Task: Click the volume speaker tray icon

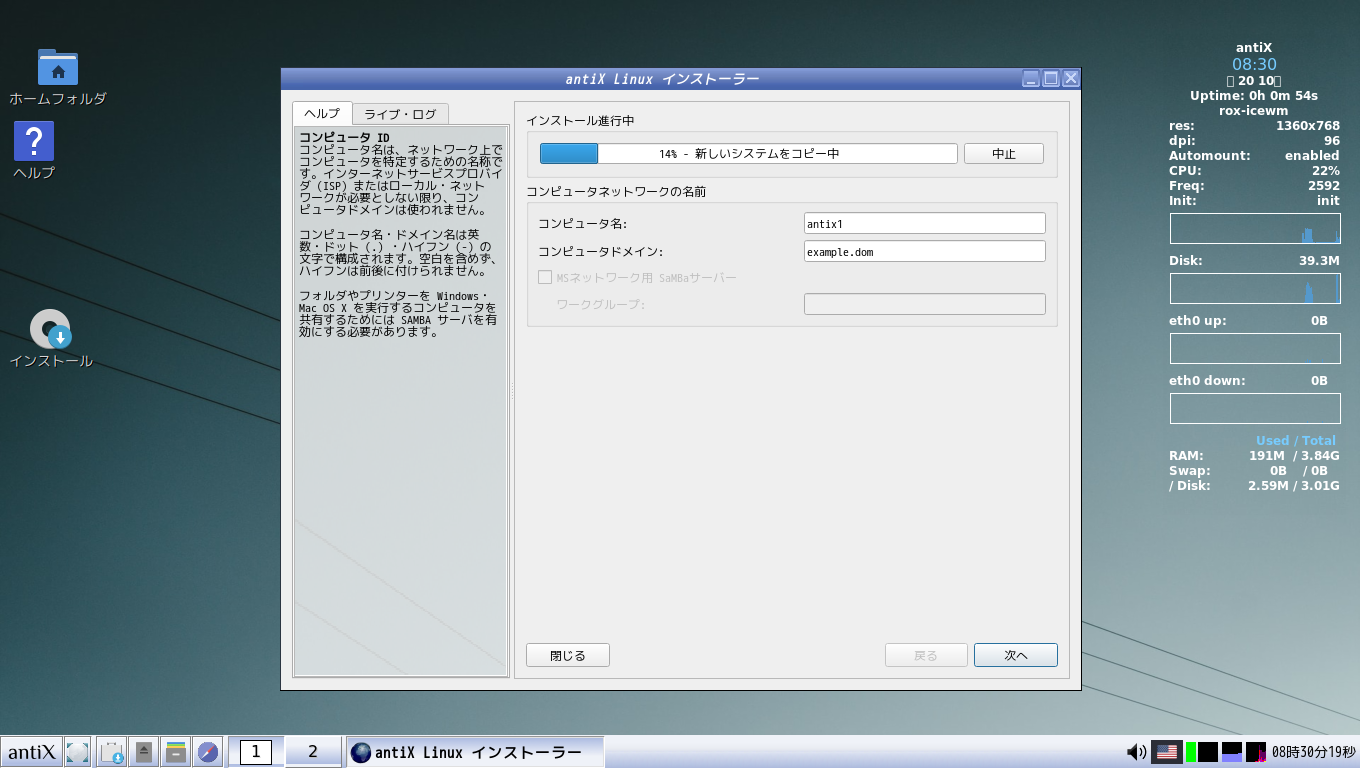Action: [1136, 752]
